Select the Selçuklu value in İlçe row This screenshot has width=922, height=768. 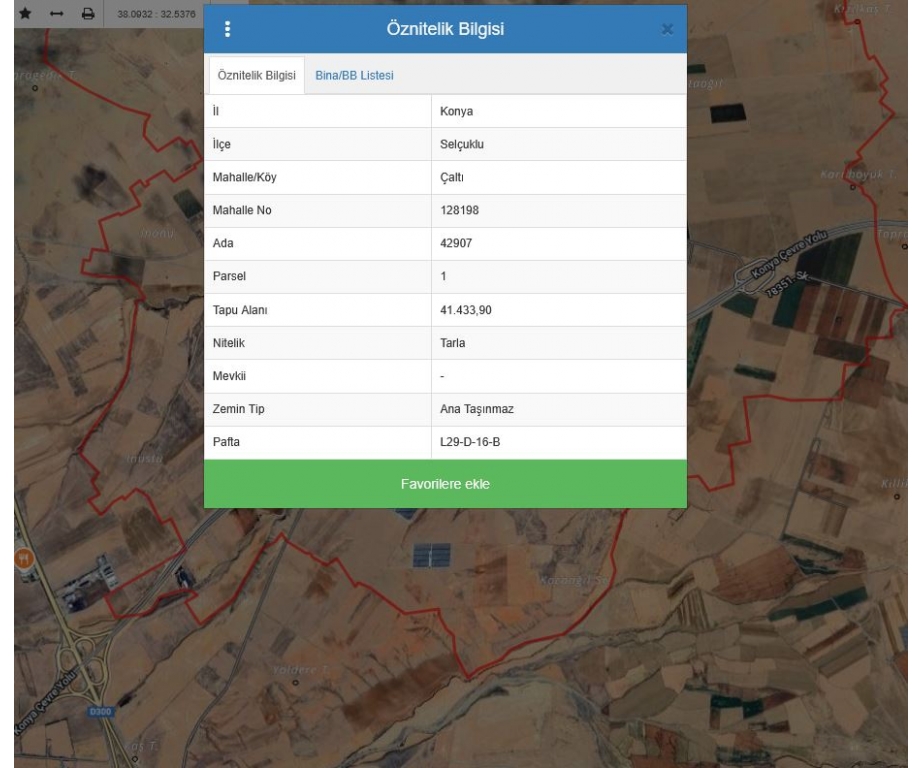pos(462,144)
